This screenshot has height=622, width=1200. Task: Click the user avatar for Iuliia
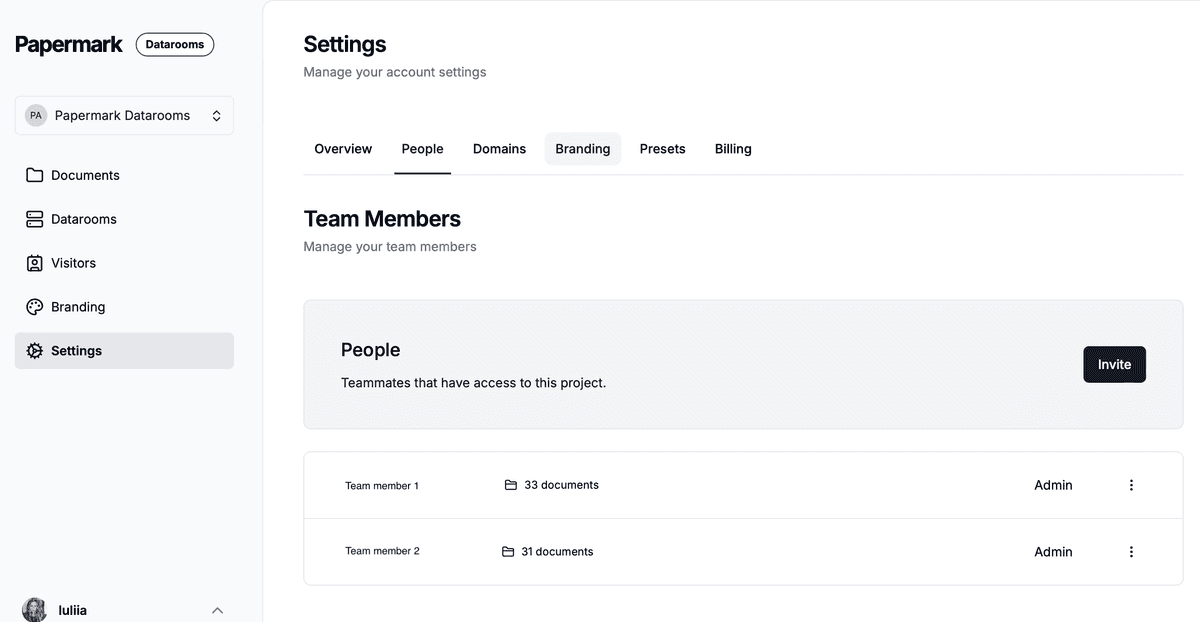(x=35, y=609)
